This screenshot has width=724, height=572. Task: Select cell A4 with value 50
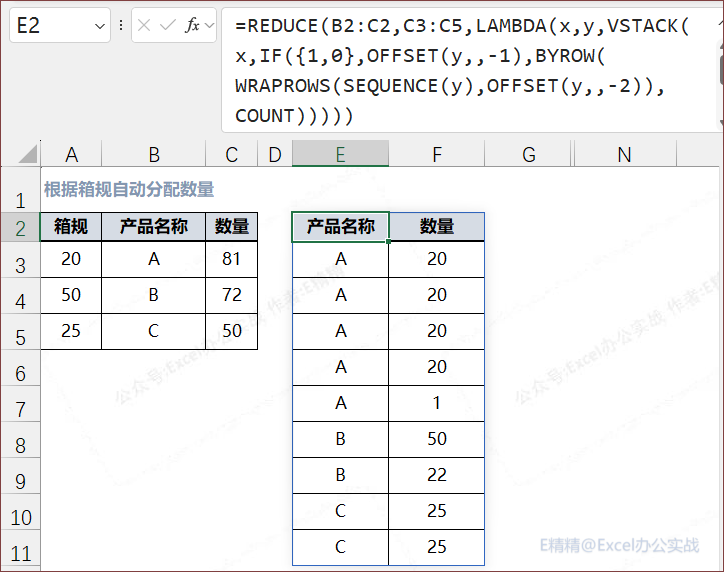(x=71, y=295)
